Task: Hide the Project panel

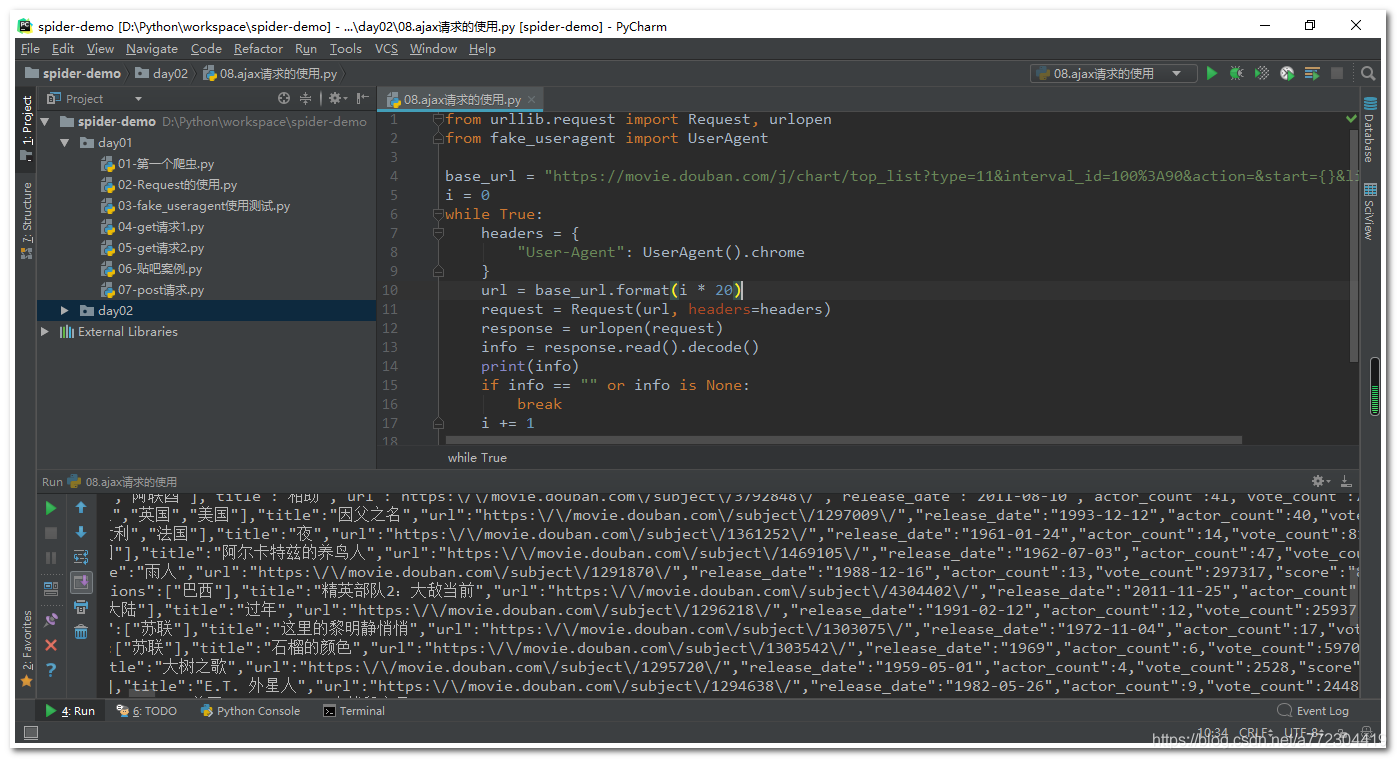Action: coord(363,98)
